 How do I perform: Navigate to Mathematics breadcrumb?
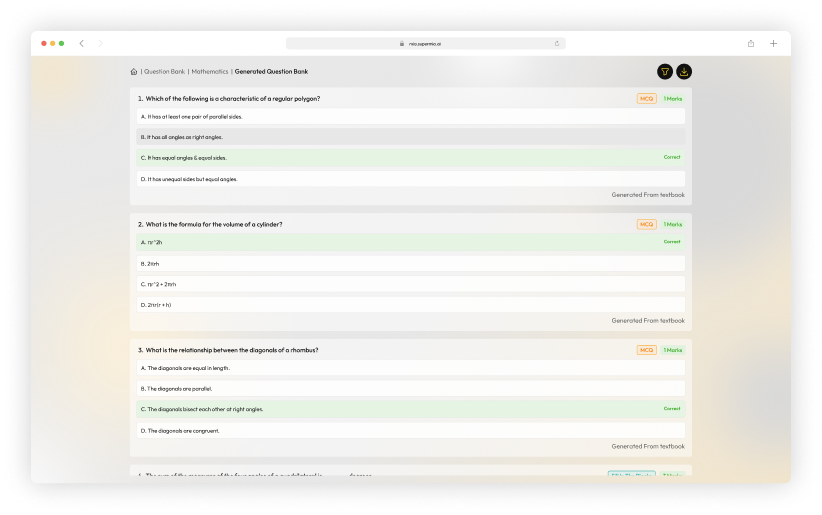tap(210, 72)
